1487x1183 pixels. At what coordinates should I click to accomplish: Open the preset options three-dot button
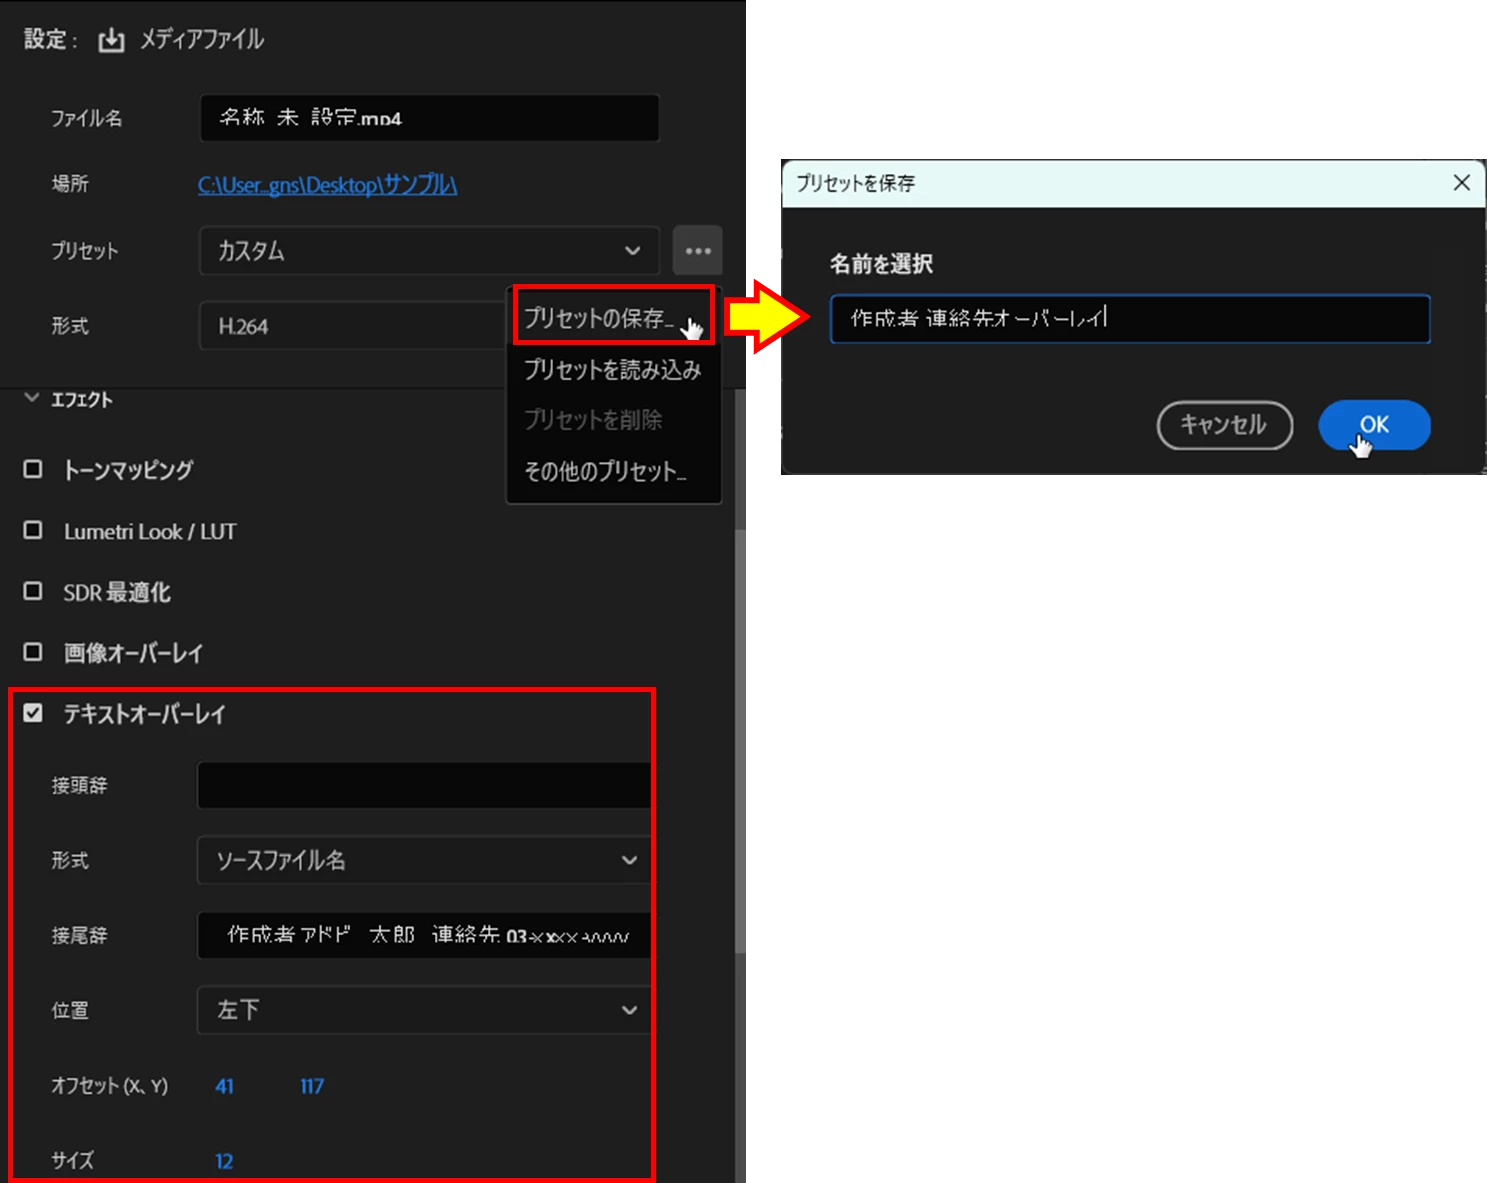point(697,250)
